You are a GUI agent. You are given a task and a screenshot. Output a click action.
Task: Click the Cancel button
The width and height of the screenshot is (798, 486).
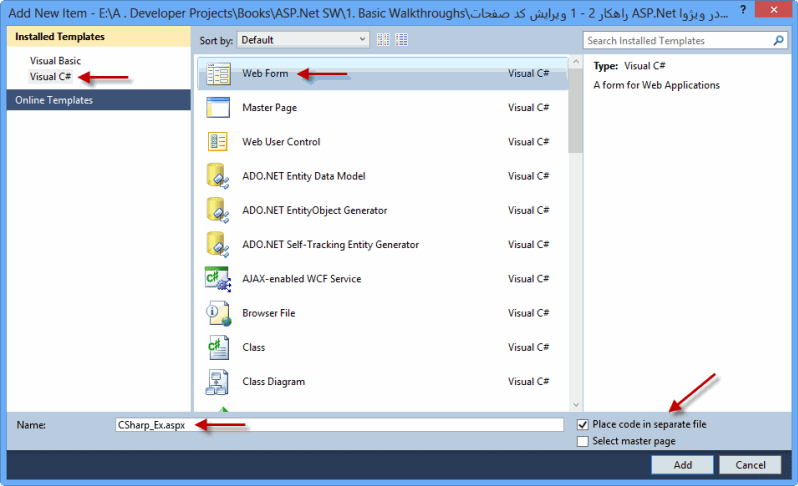pyautogui.click(x=750, y=465)
